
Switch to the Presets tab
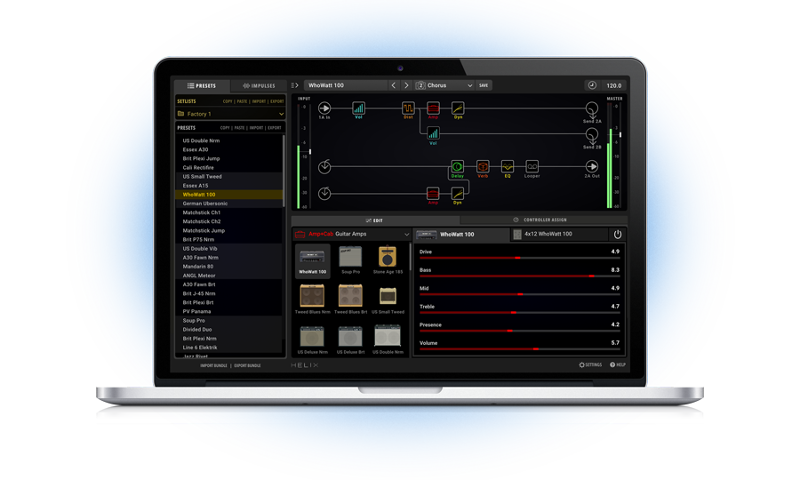pos(202,86)
